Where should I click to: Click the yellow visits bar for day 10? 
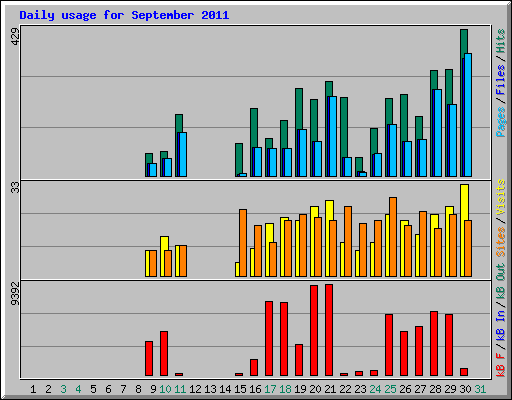tap(164, 243)
